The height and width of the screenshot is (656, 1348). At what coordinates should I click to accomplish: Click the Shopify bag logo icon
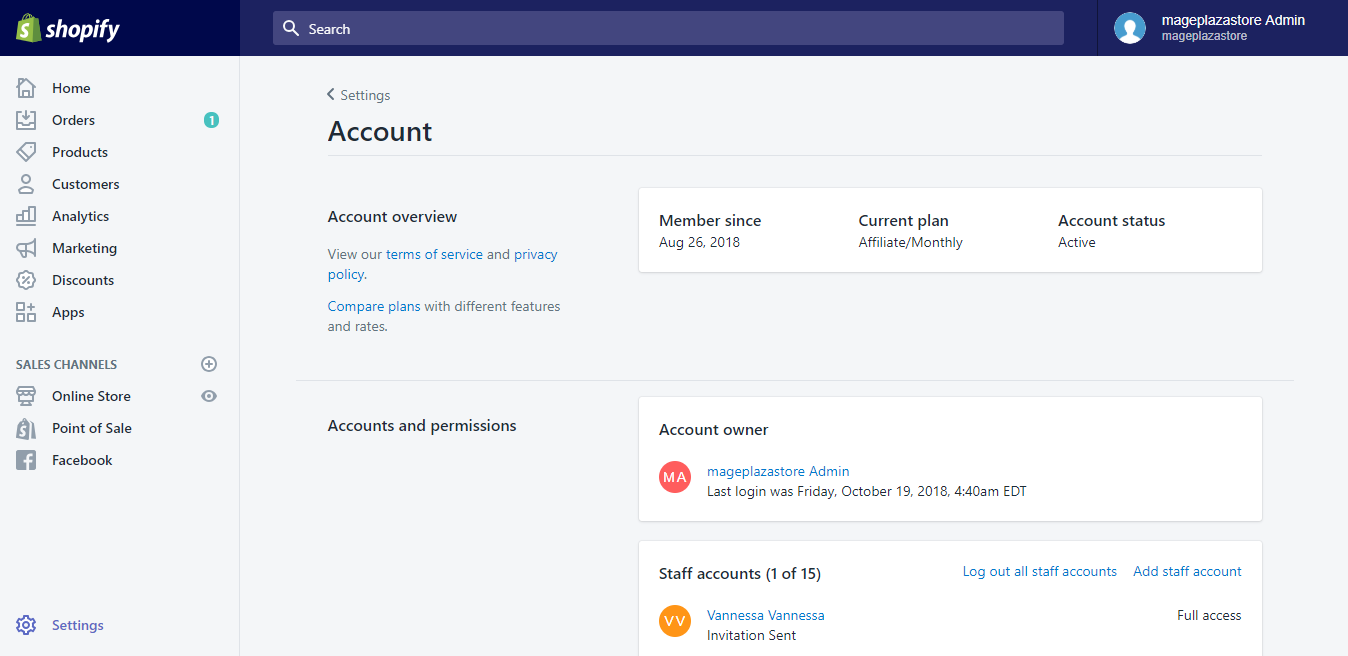coord(27,28)
